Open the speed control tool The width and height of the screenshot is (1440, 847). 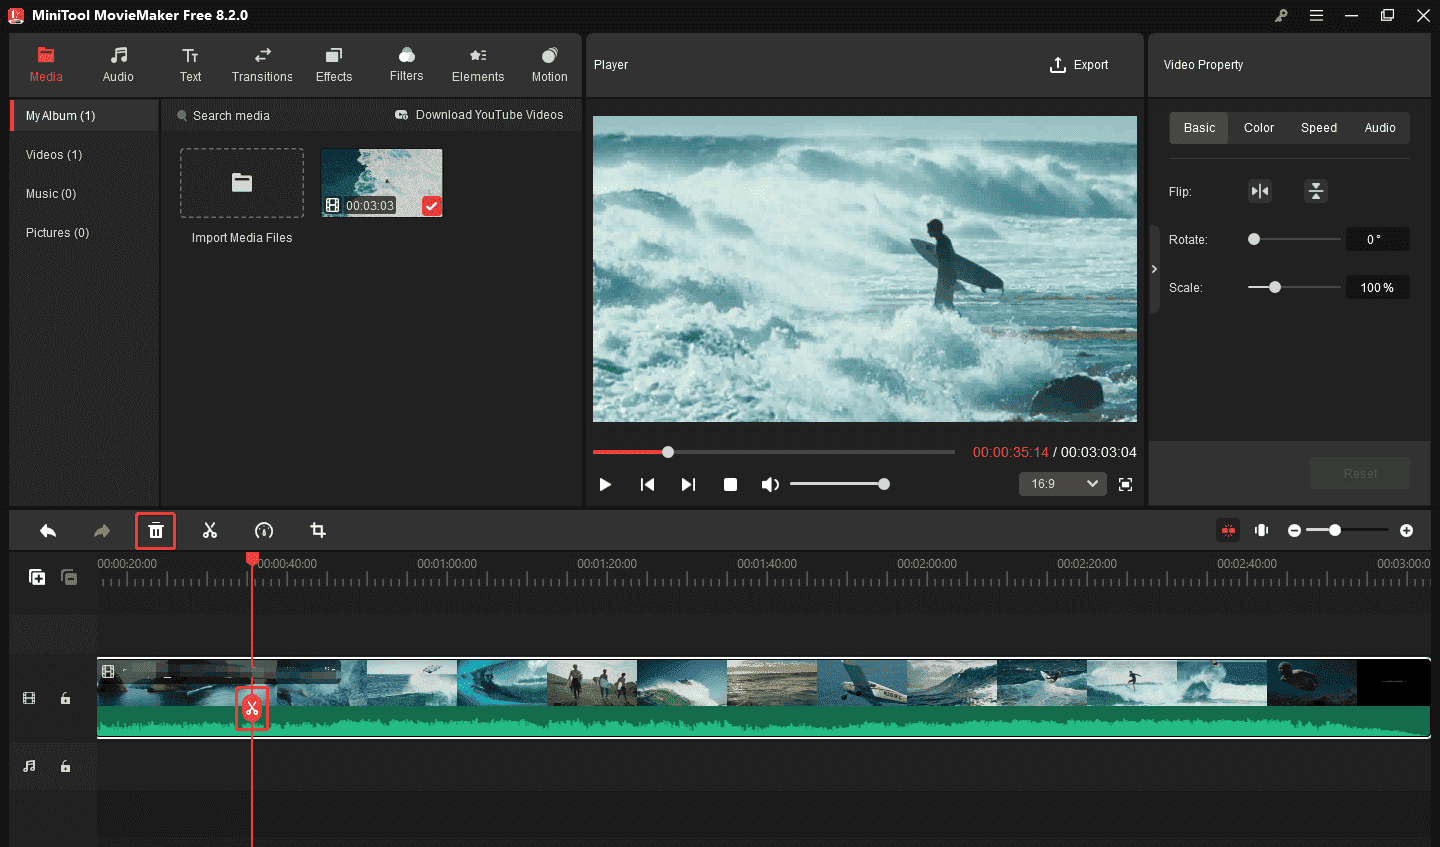(x=264, y=531)
